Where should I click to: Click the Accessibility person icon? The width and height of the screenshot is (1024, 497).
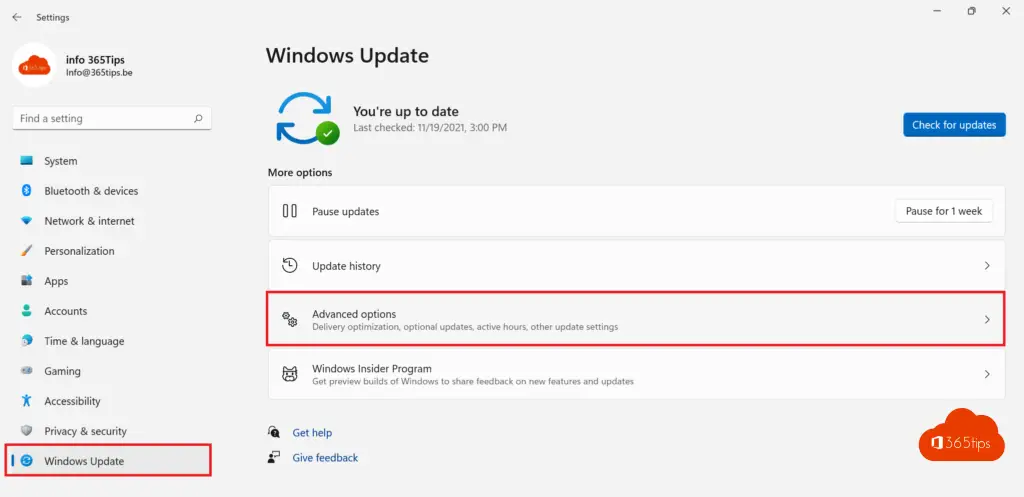pyautogui.click(x=26, y=401)
